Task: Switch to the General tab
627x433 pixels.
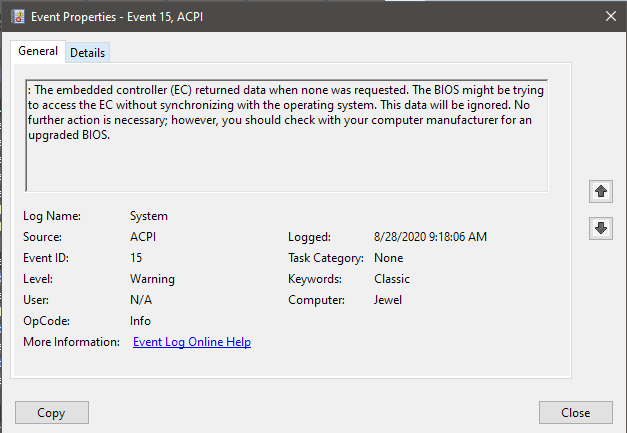Action: pos(38,51)
